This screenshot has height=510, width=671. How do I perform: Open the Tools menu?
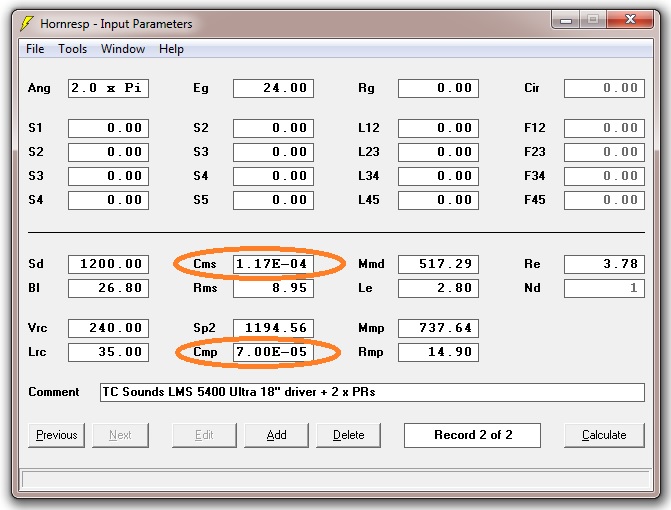tap(72, 49)
